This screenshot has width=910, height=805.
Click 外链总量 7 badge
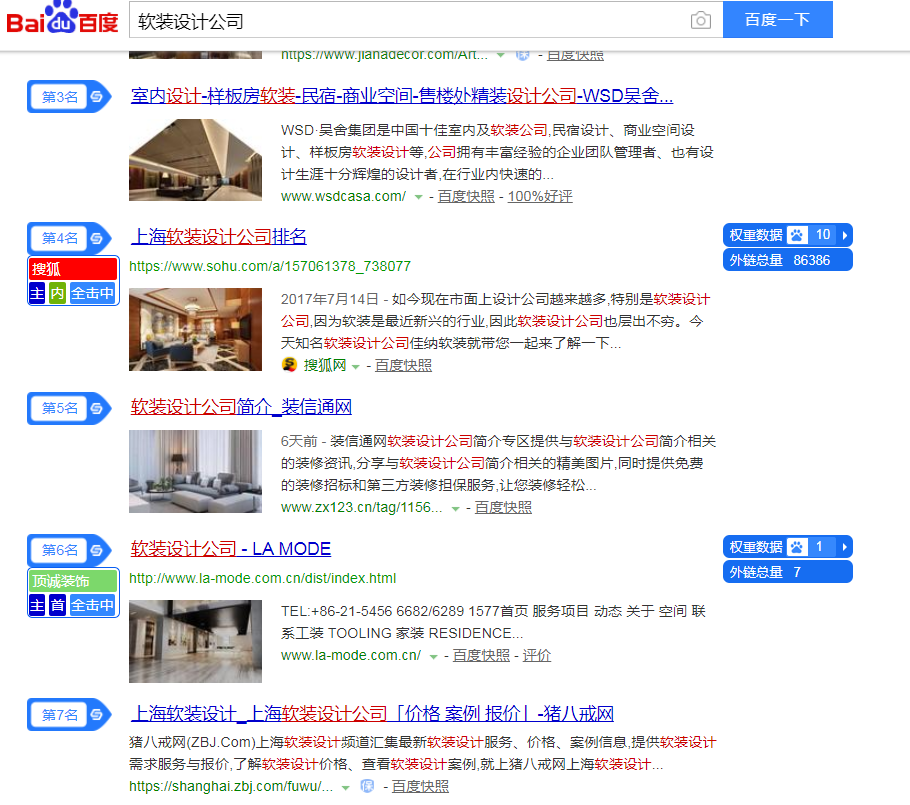[x=788, y=572]
